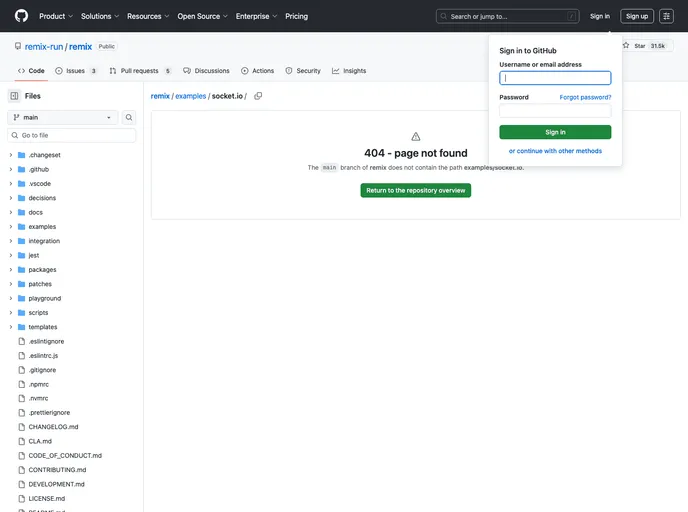This screenshot has width=688, height=512.
Task: Open the .prettierignore file
Action: tap(49, 413)
